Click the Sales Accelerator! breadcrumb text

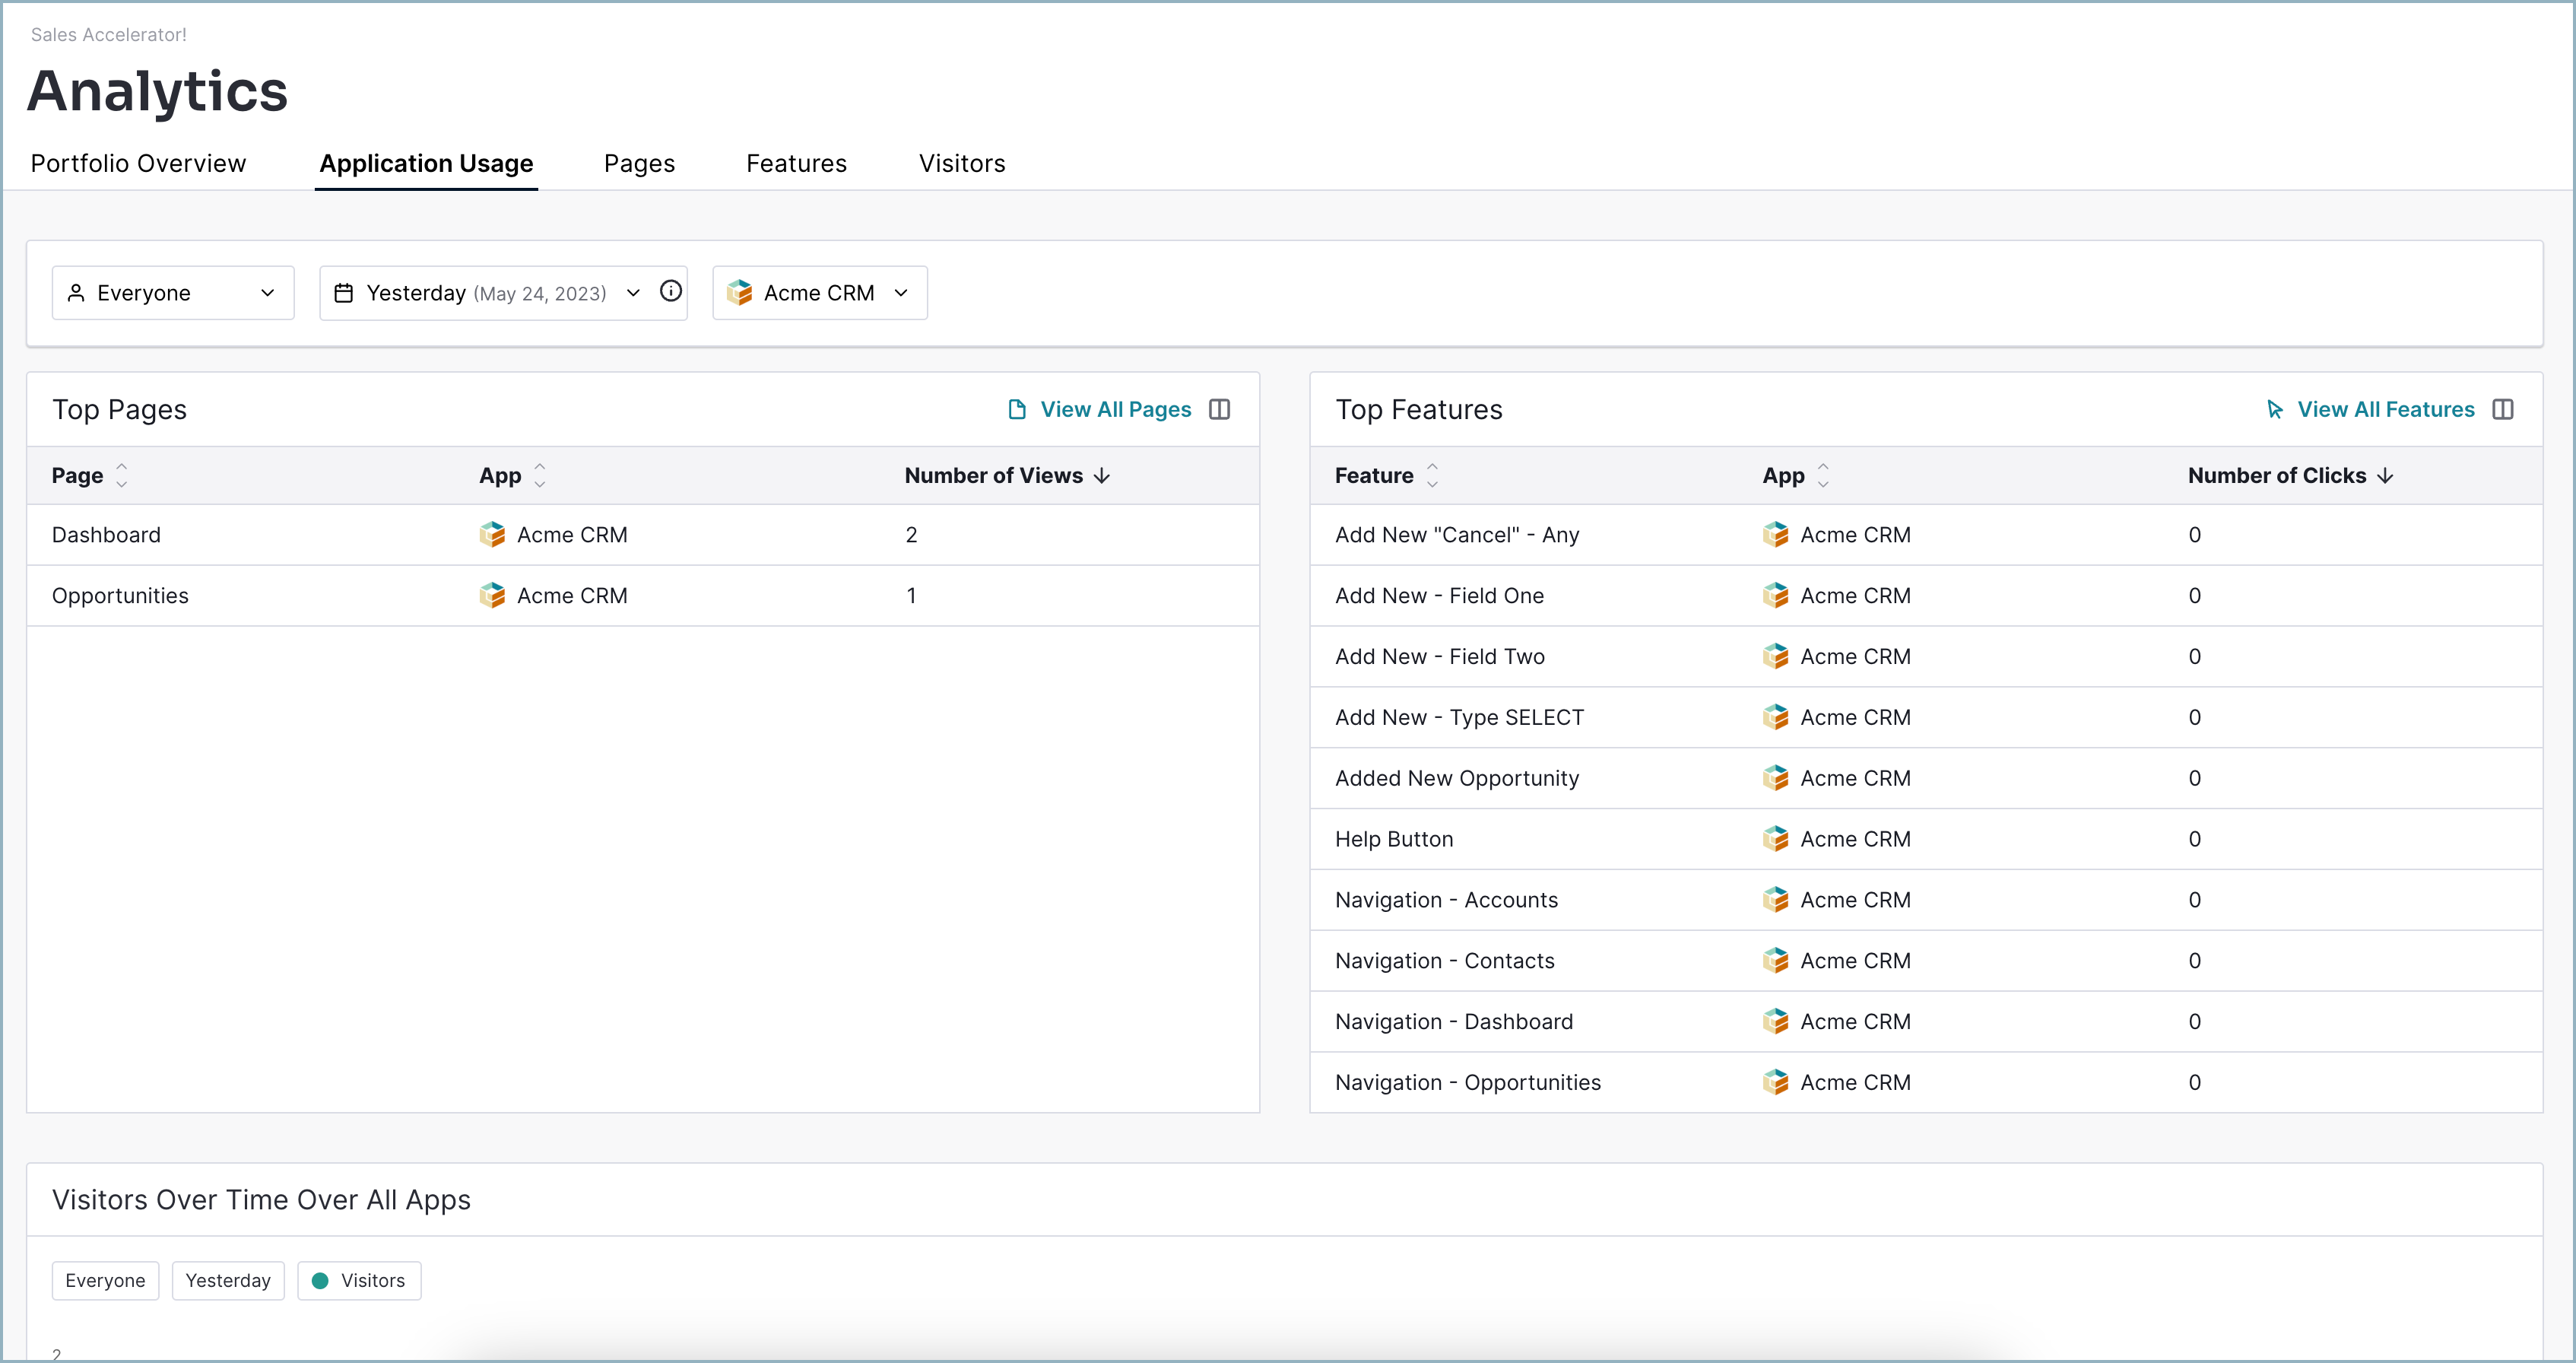108,34
